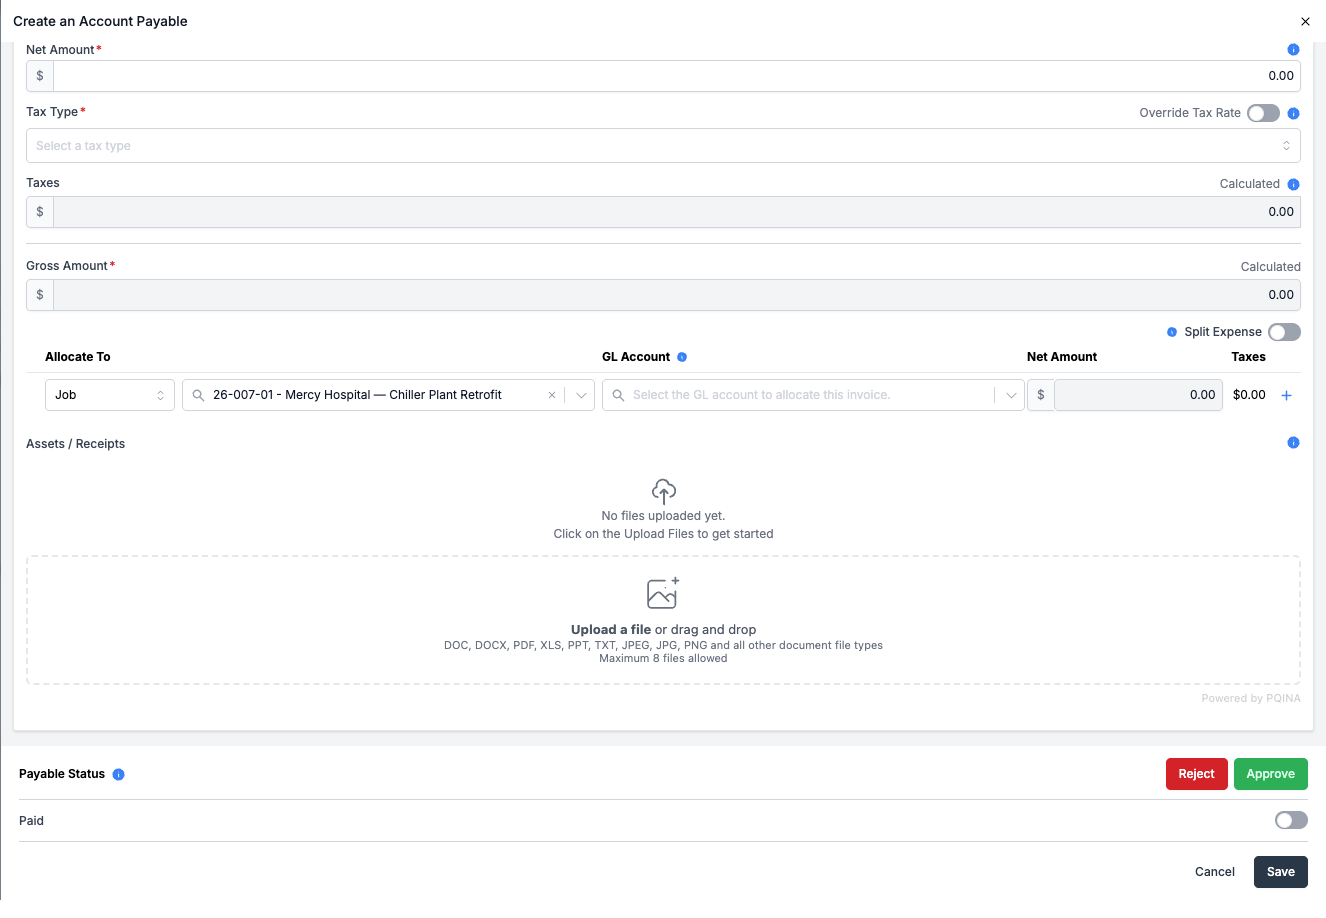Click the search icon in job field
Screen dimensions: 1326x918
198,395
